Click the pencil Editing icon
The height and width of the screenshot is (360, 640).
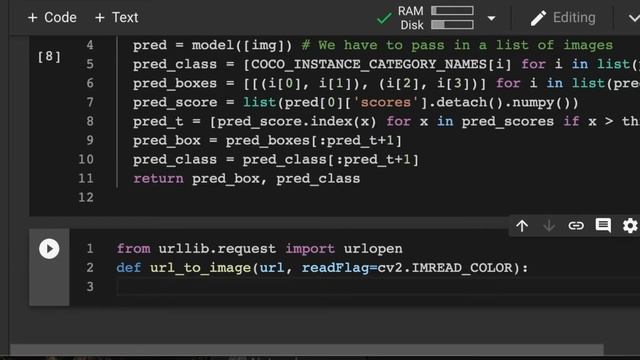pyautogui.click(x=538, y=18)
